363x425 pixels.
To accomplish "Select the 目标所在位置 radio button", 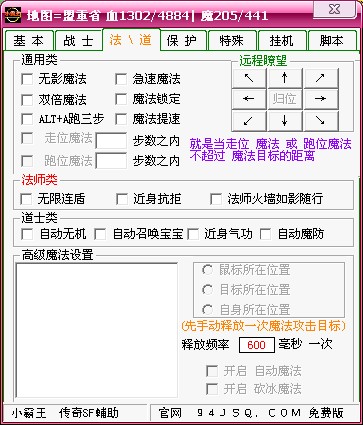I will tap(207, 290).
